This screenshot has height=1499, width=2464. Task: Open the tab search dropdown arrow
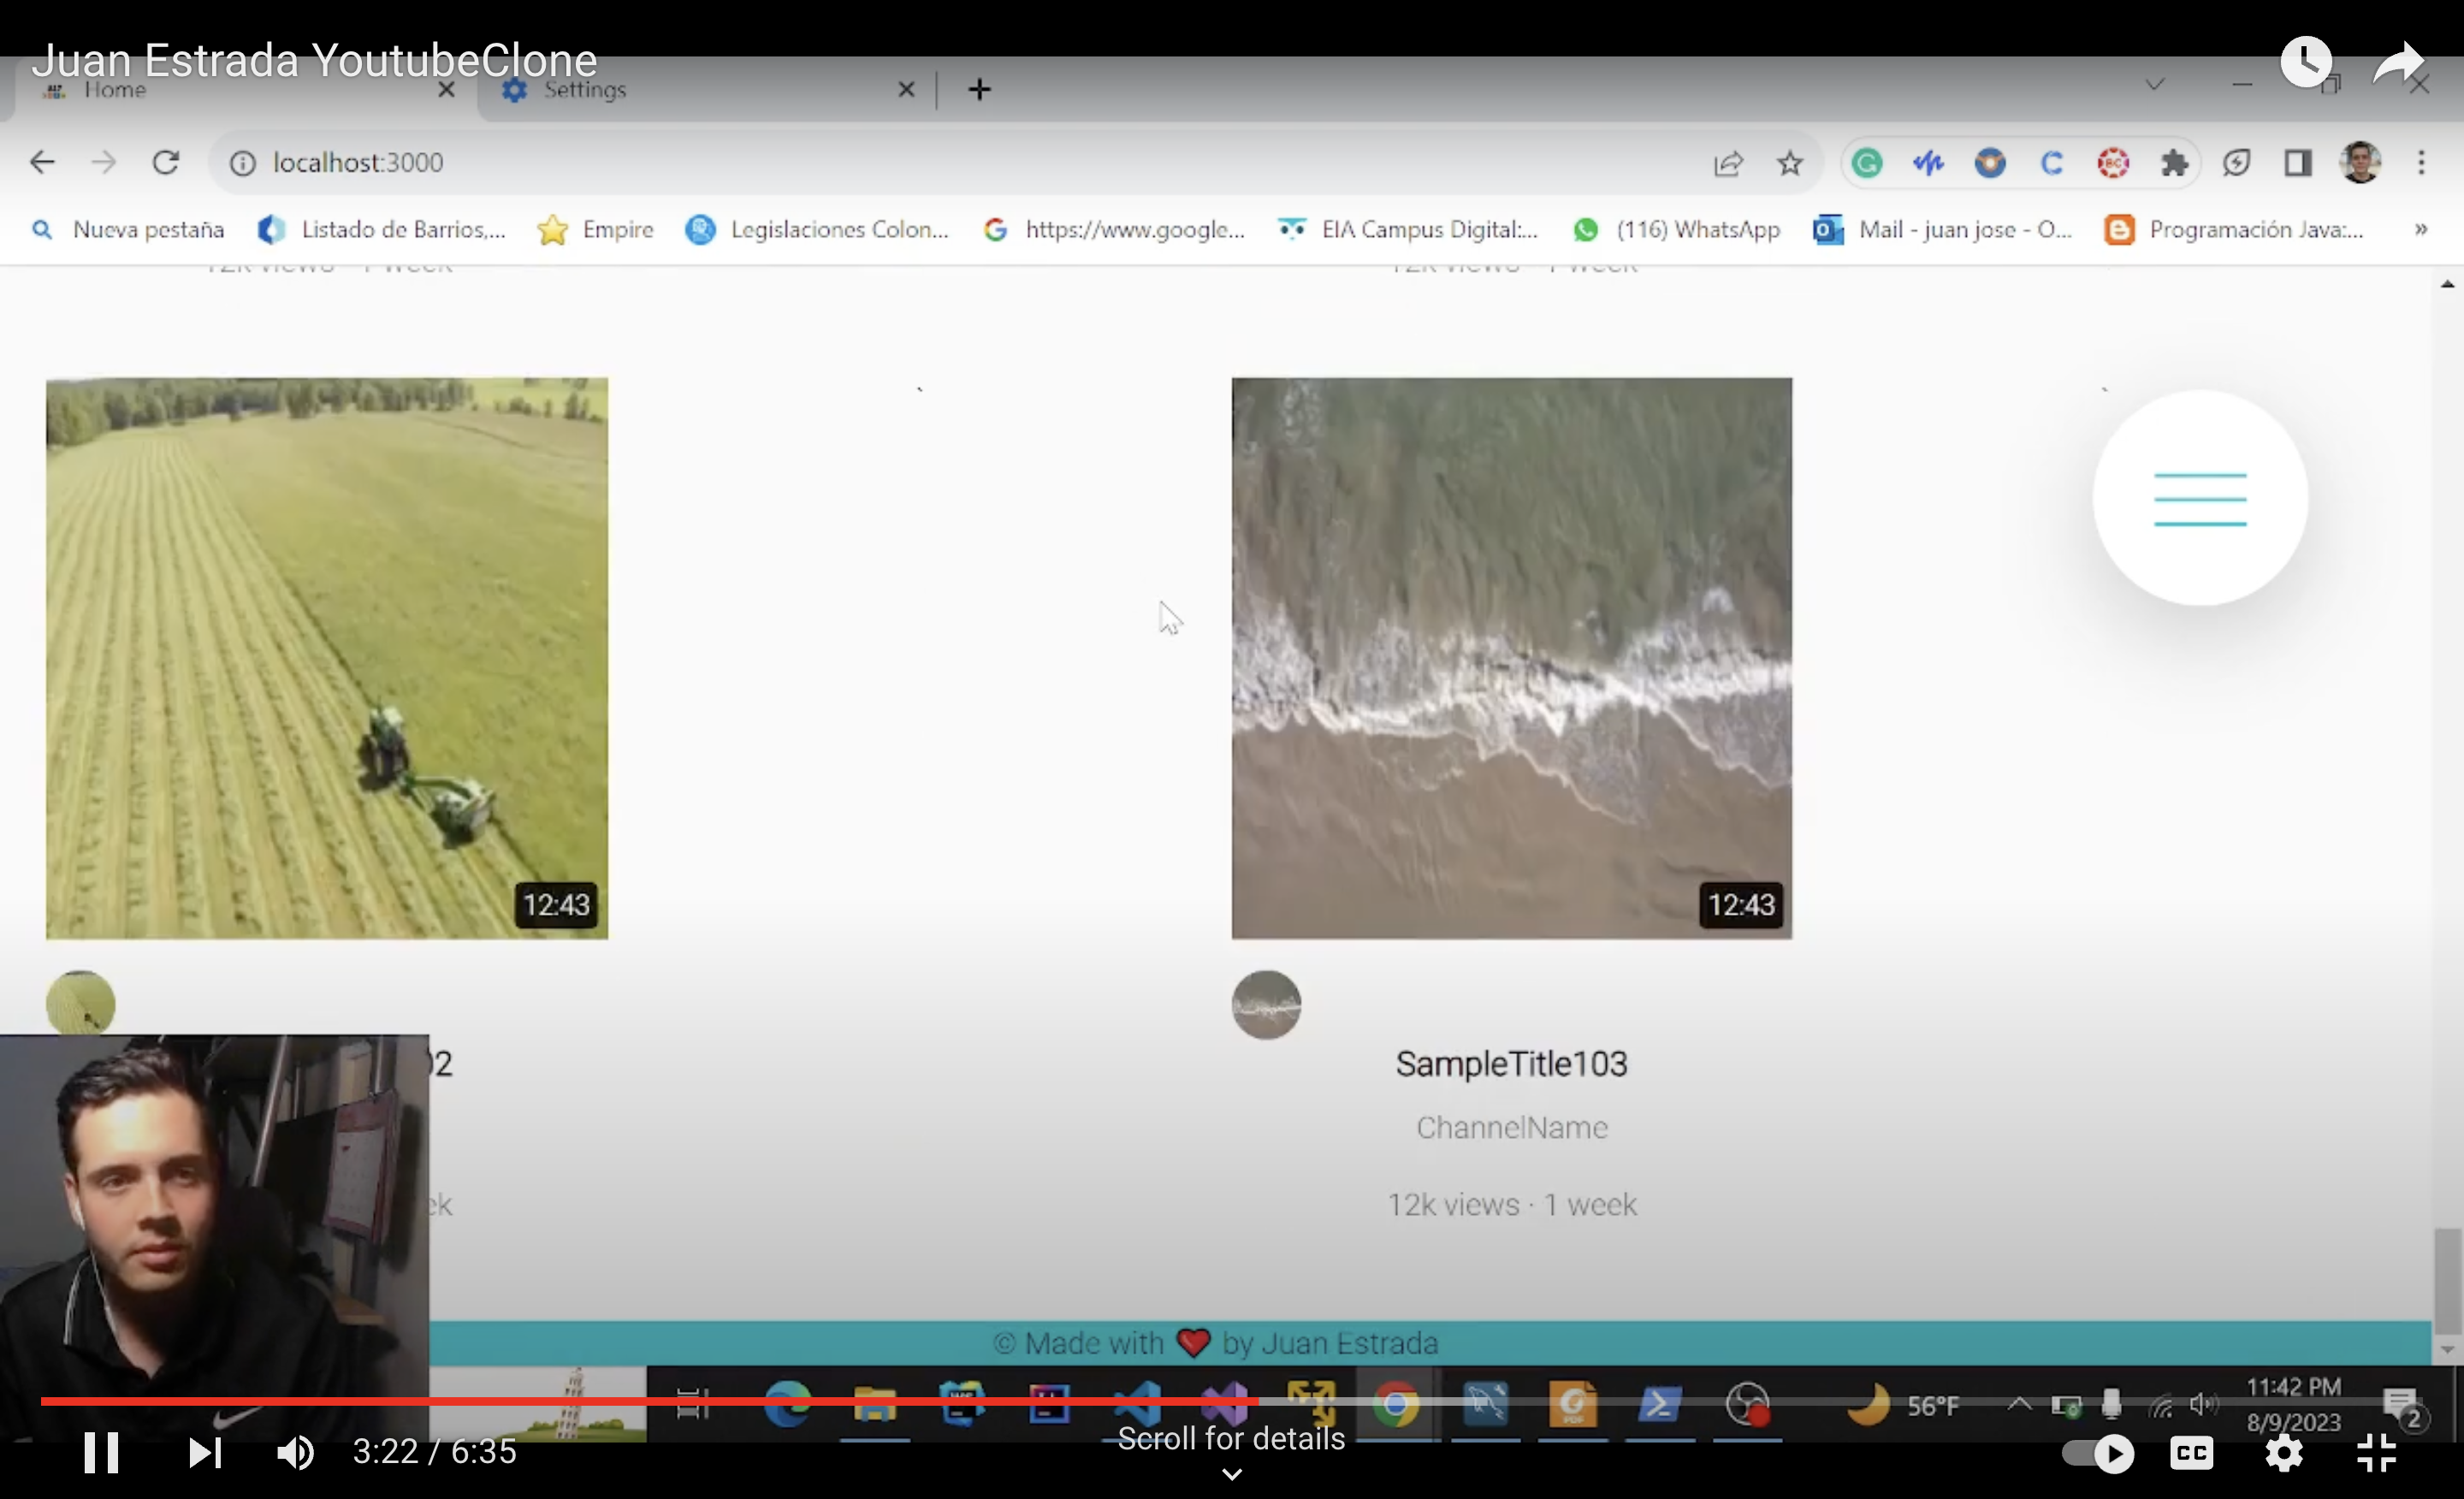2154,85
